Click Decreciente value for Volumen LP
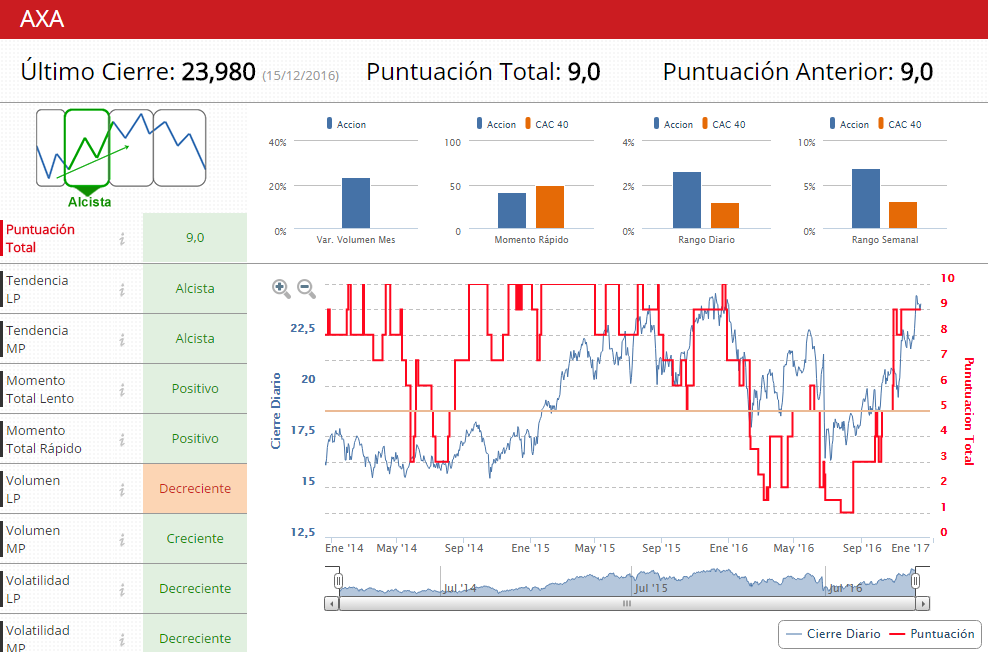The width and height of the screenshot is (989, 652). pos(195,489)
